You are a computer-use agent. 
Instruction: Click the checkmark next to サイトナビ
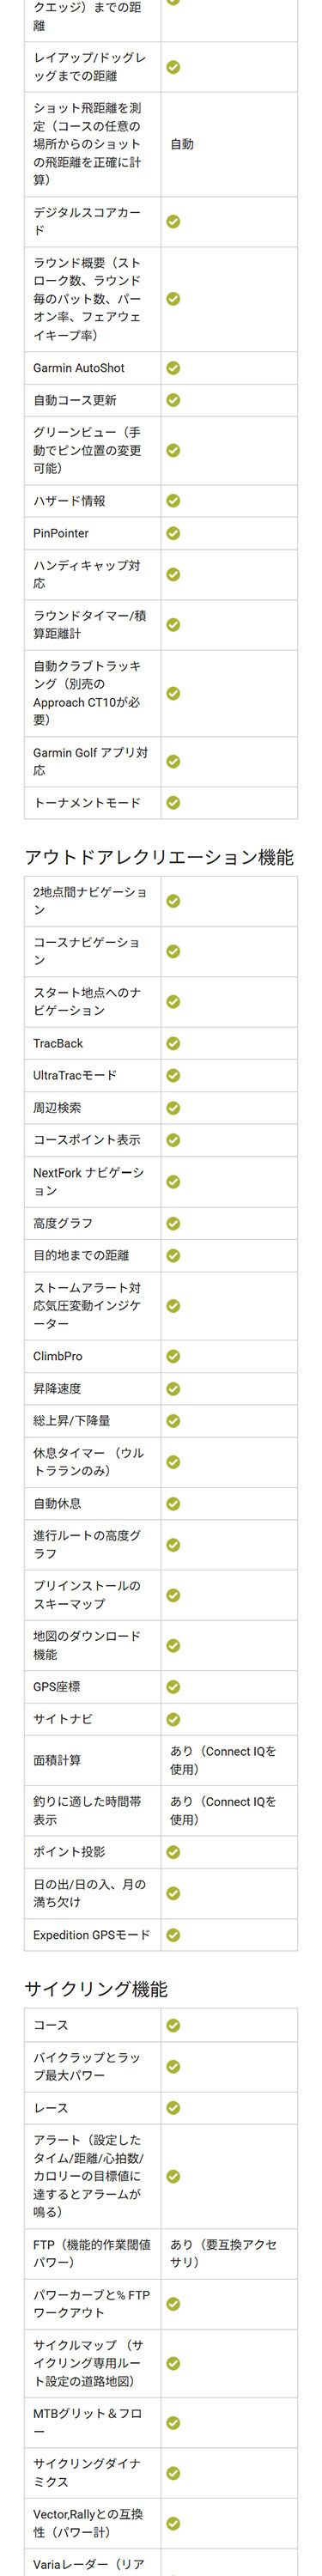pos(173,1718)
